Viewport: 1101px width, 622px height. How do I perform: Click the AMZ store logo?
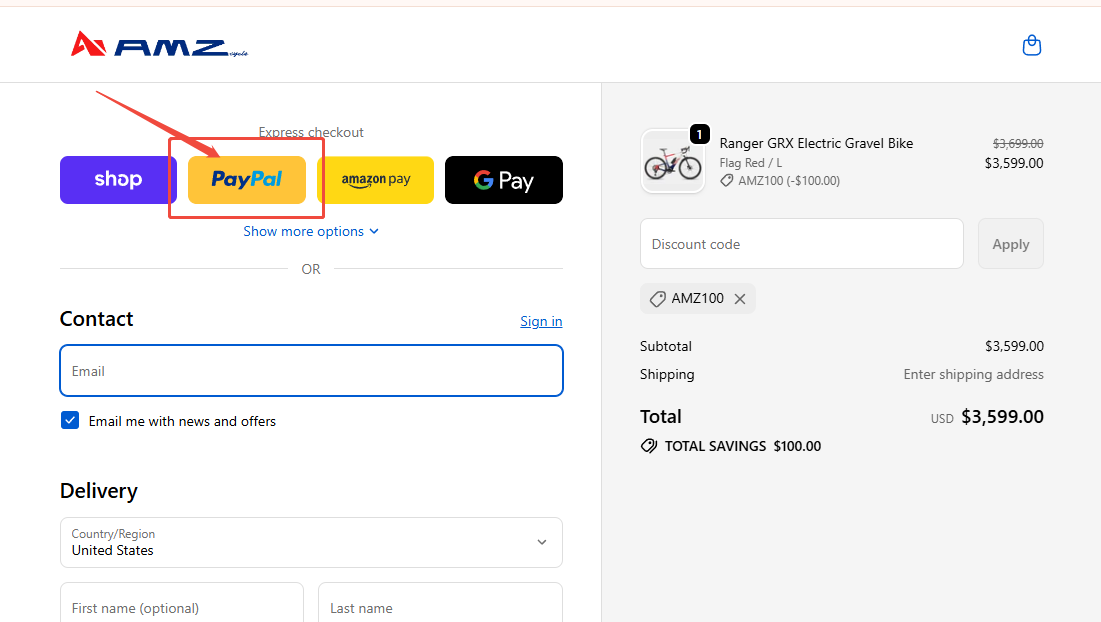[158, 45]
